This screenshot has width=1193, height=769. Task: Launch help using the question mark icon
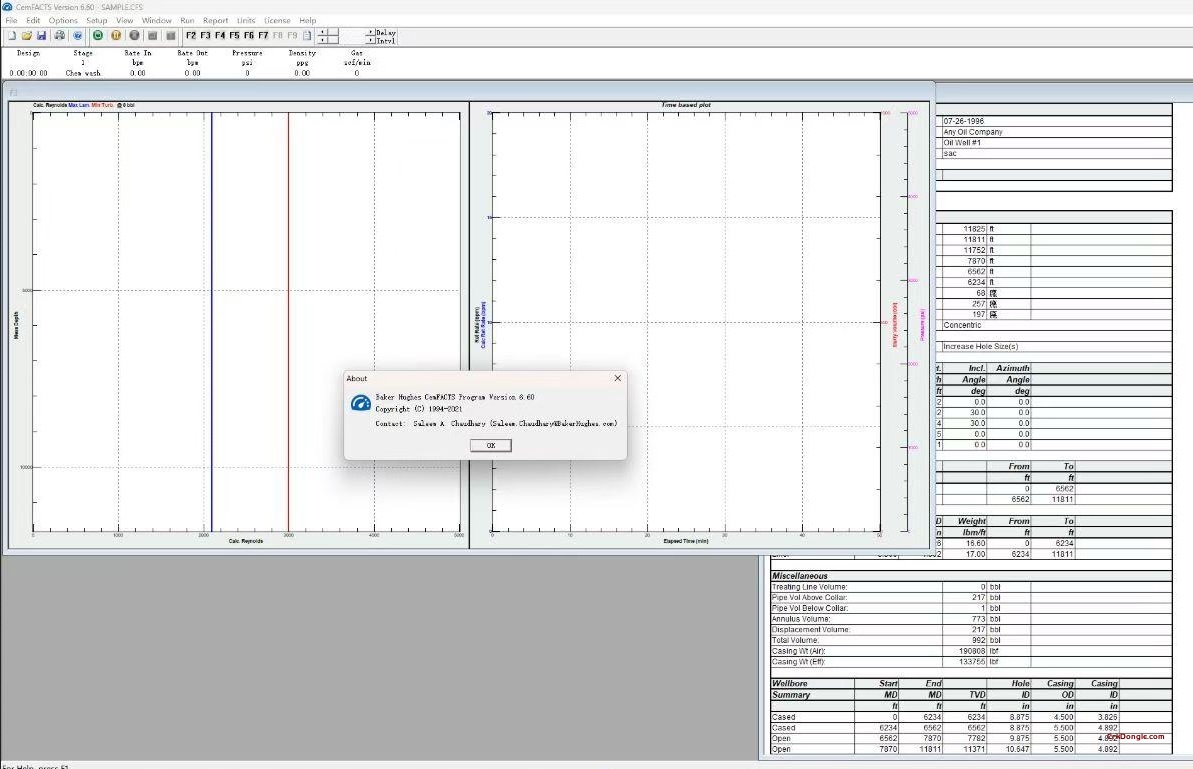(78, 35)
